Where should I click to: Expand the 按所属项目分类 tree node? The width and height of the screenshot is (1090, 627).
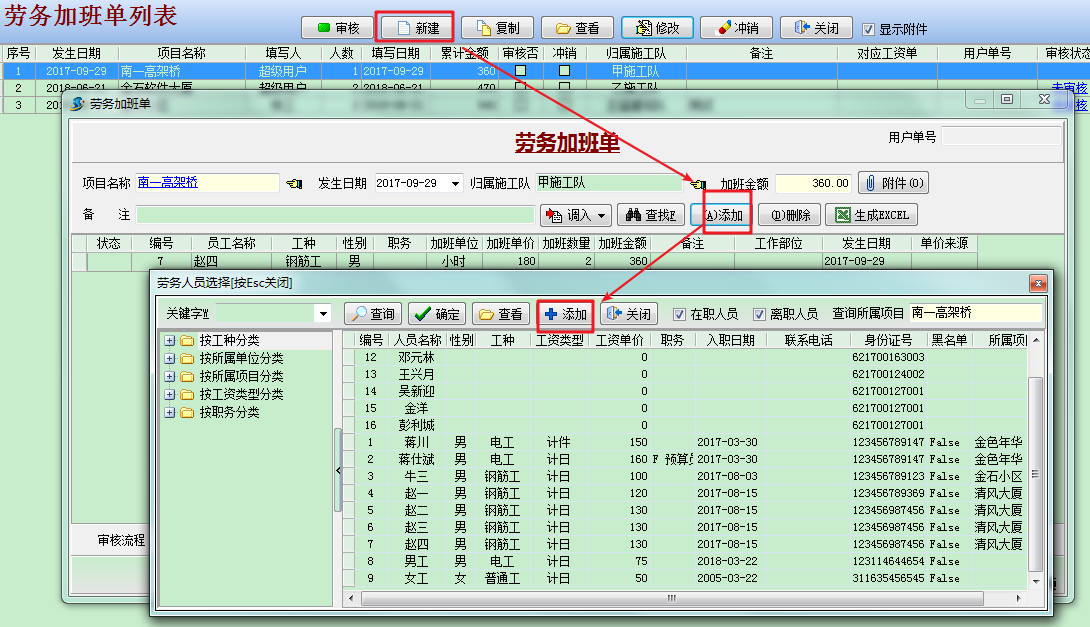coord(170,376)
